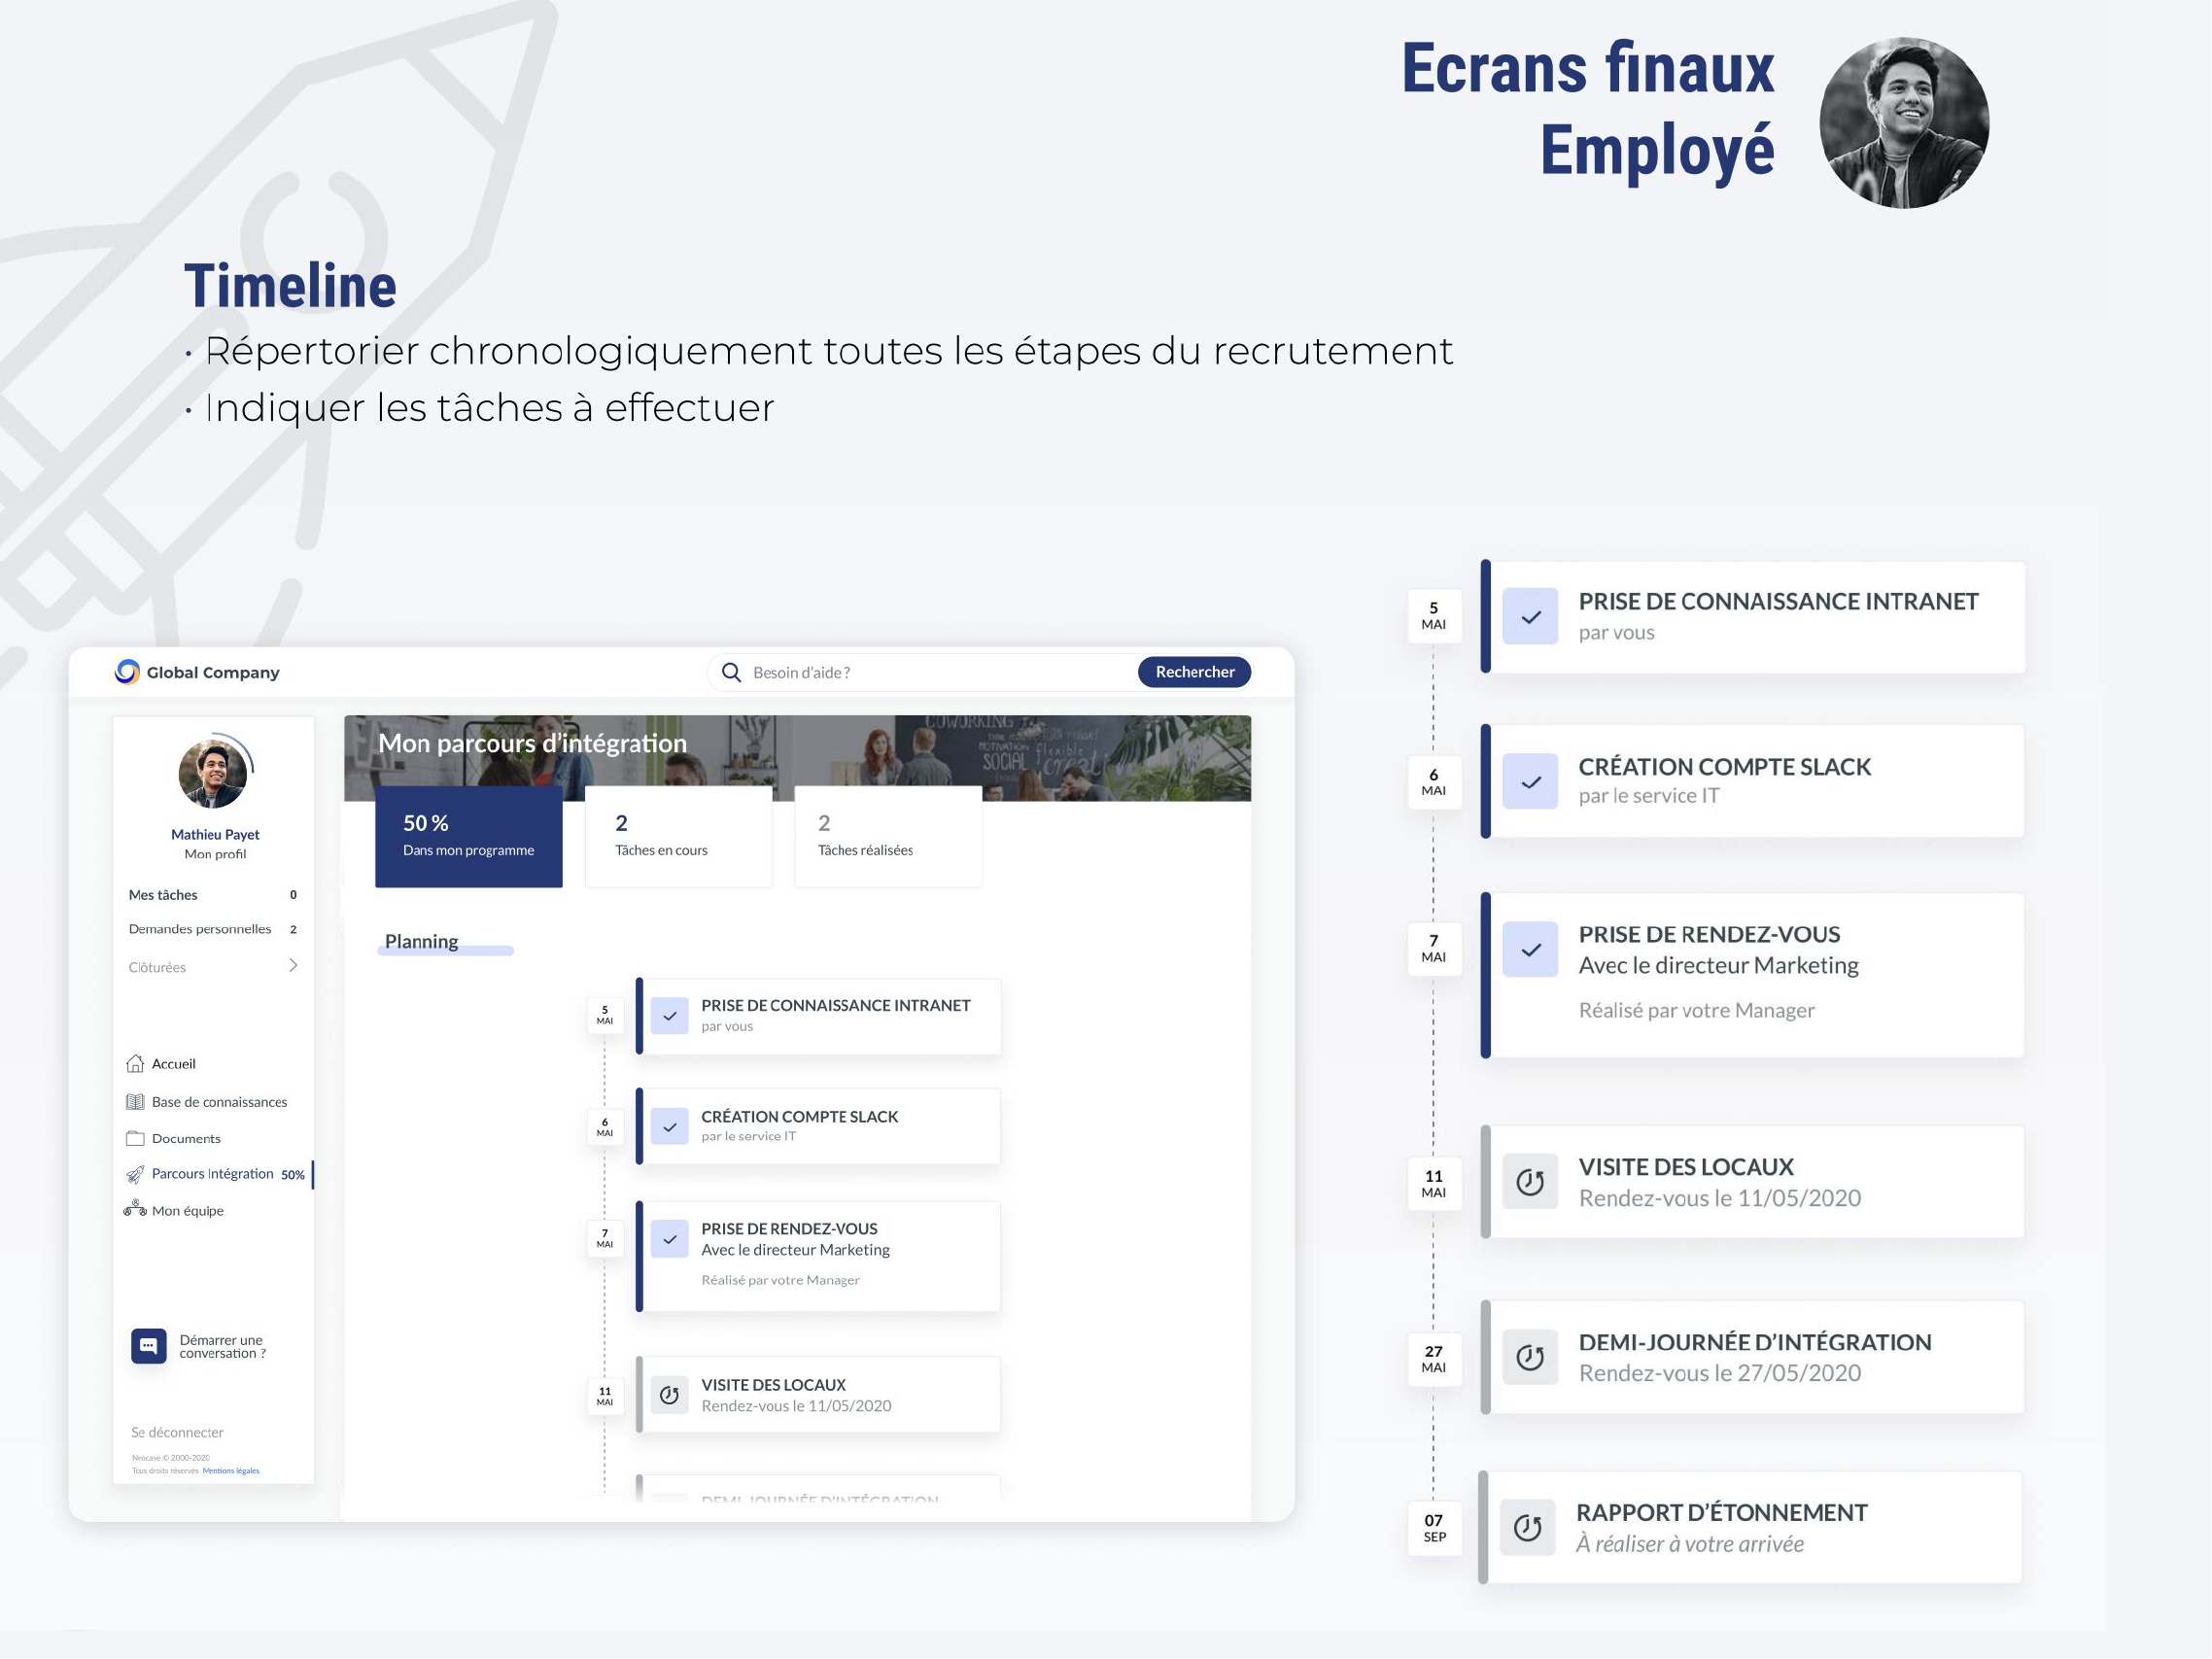Viewport: 2212px width, 1659px height.
Task: Expand the Clôturées section chevron
Action: 293,966
